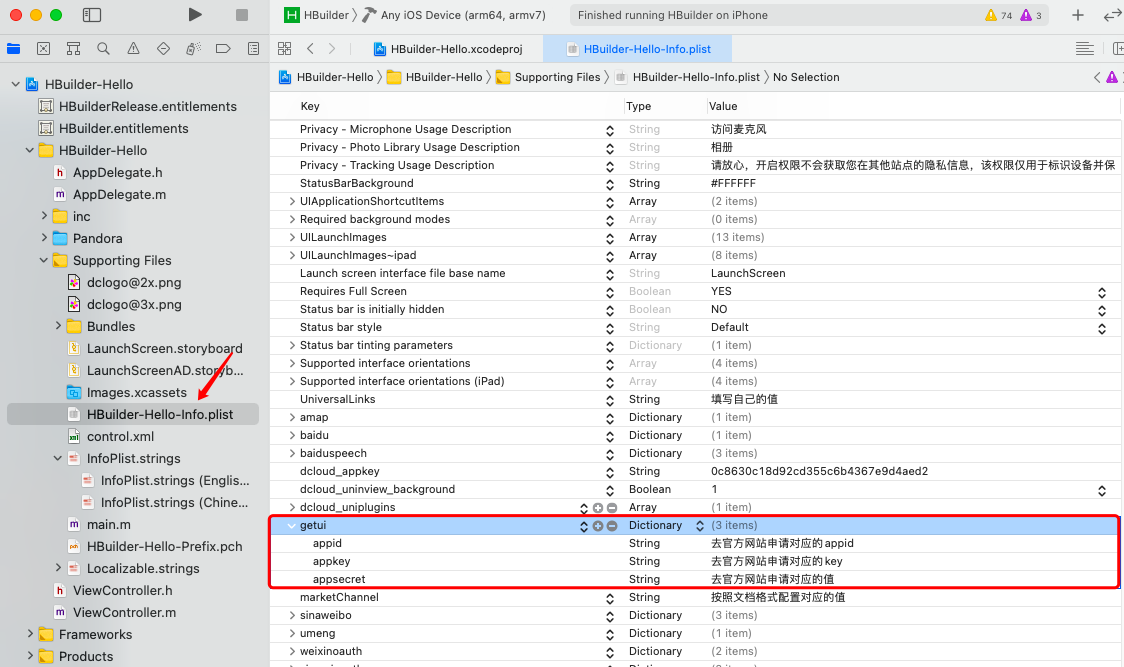The width and height of the screenshot is (1124, 667).
Task: Open Status bar style Default popup
Action: point(1102,328)
